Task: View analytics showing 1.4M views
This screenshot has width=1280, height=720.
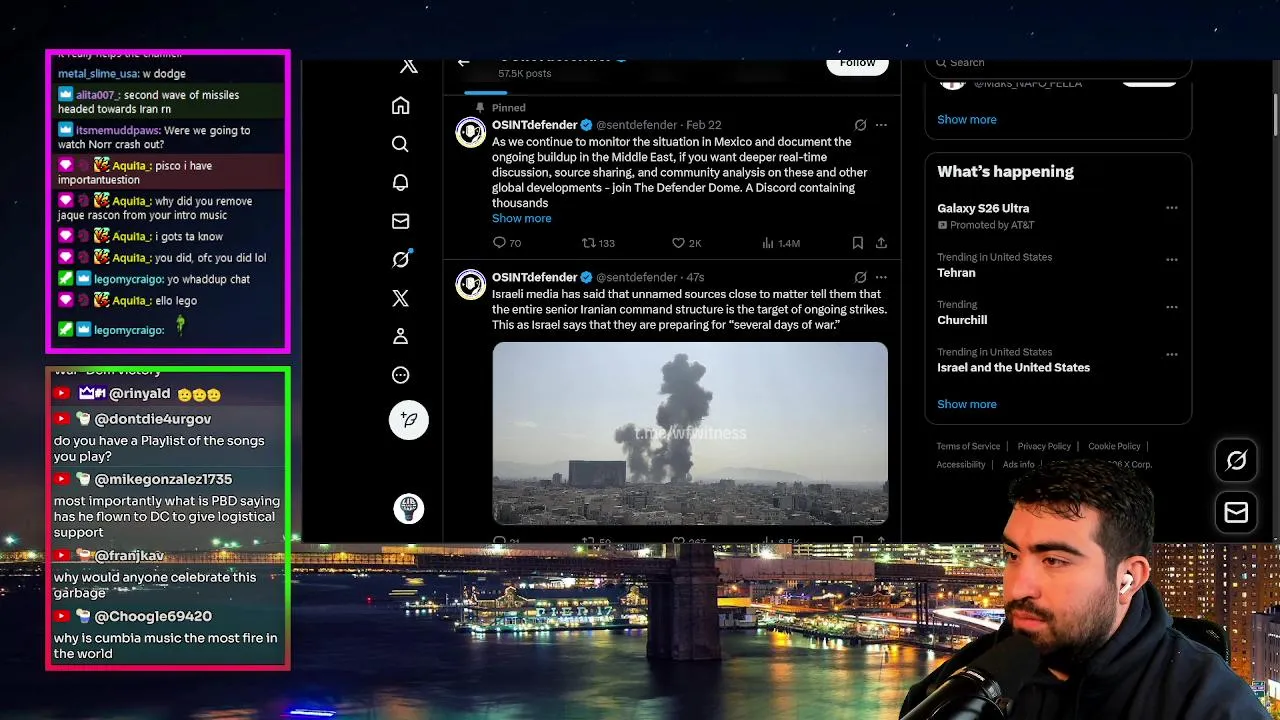Action: (780, 243)
